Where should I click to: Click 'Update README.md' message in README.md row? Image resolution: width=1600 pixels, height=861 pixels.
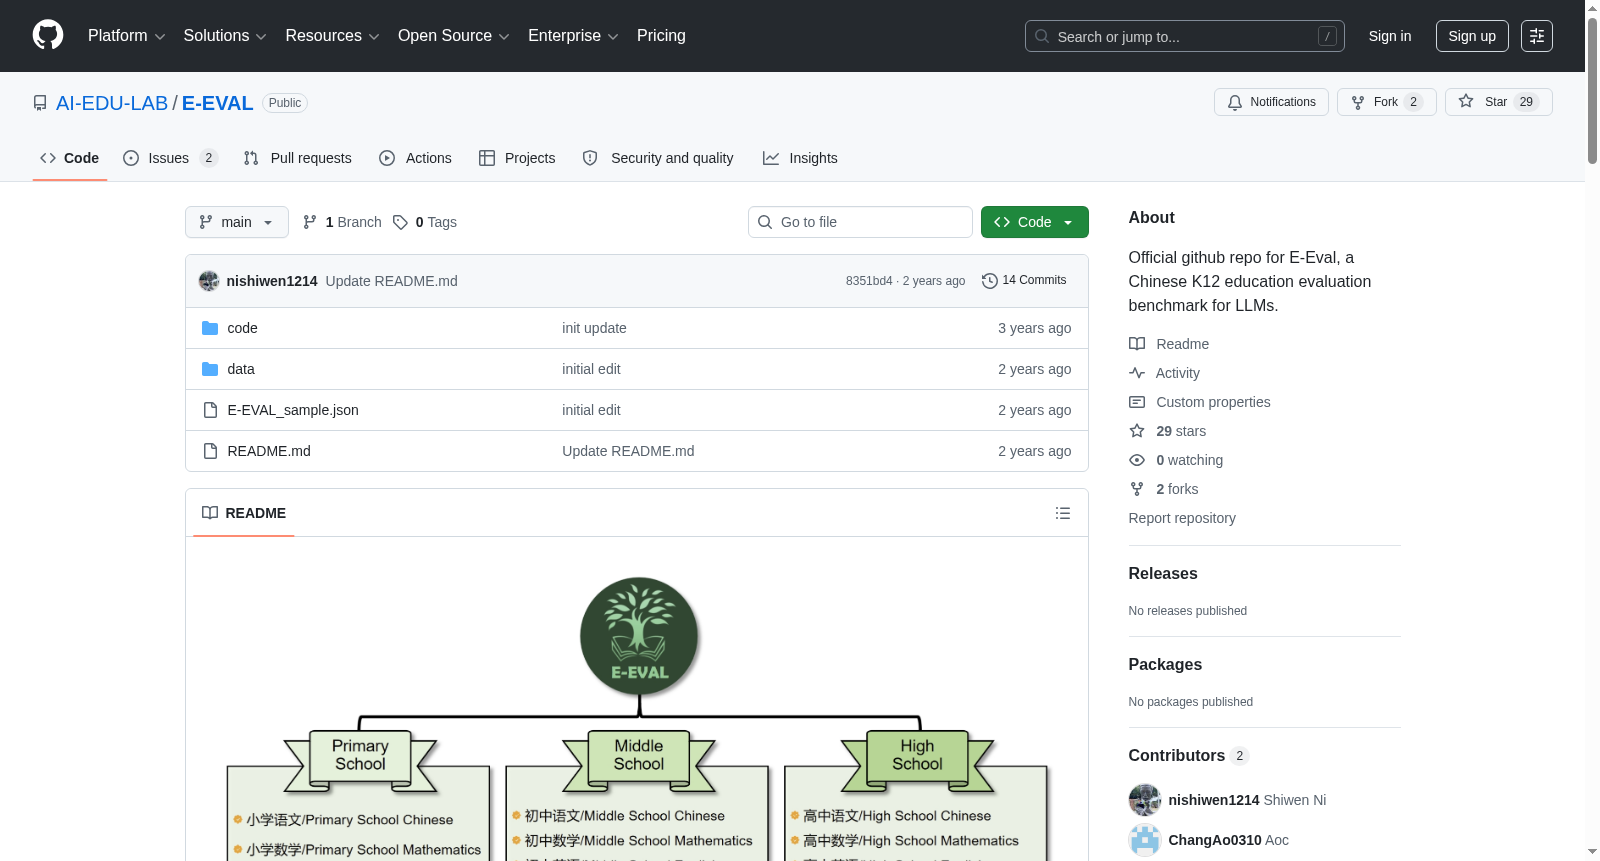click(x=628, y=451)
